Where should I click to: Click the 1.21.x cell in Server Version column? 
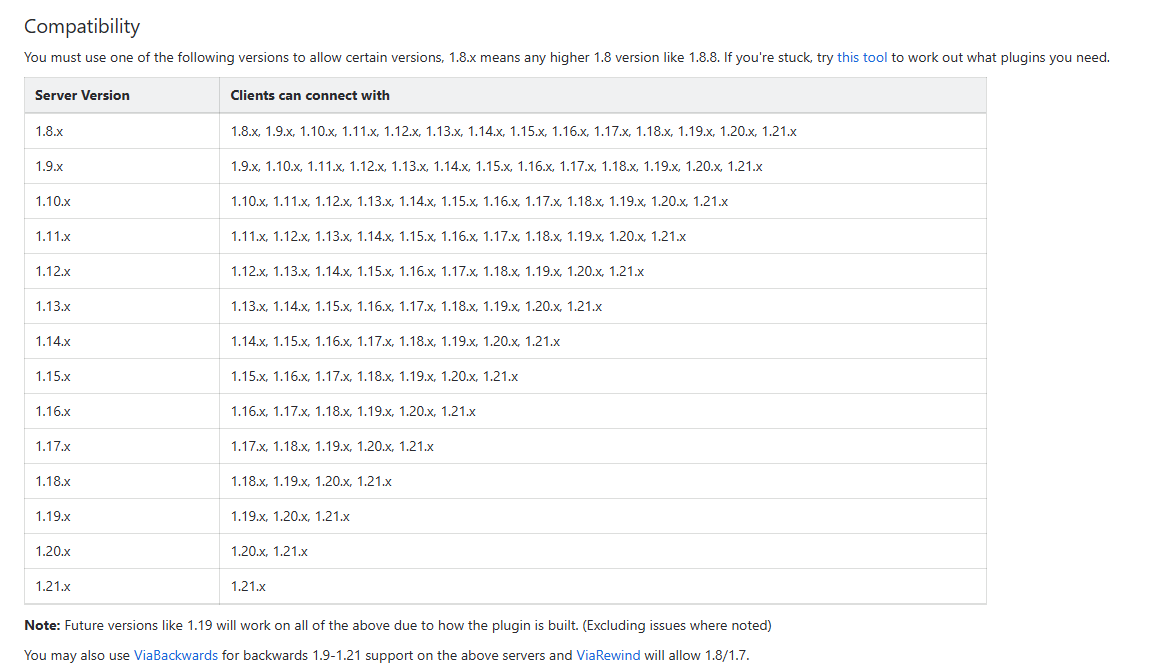pos(53,586)
